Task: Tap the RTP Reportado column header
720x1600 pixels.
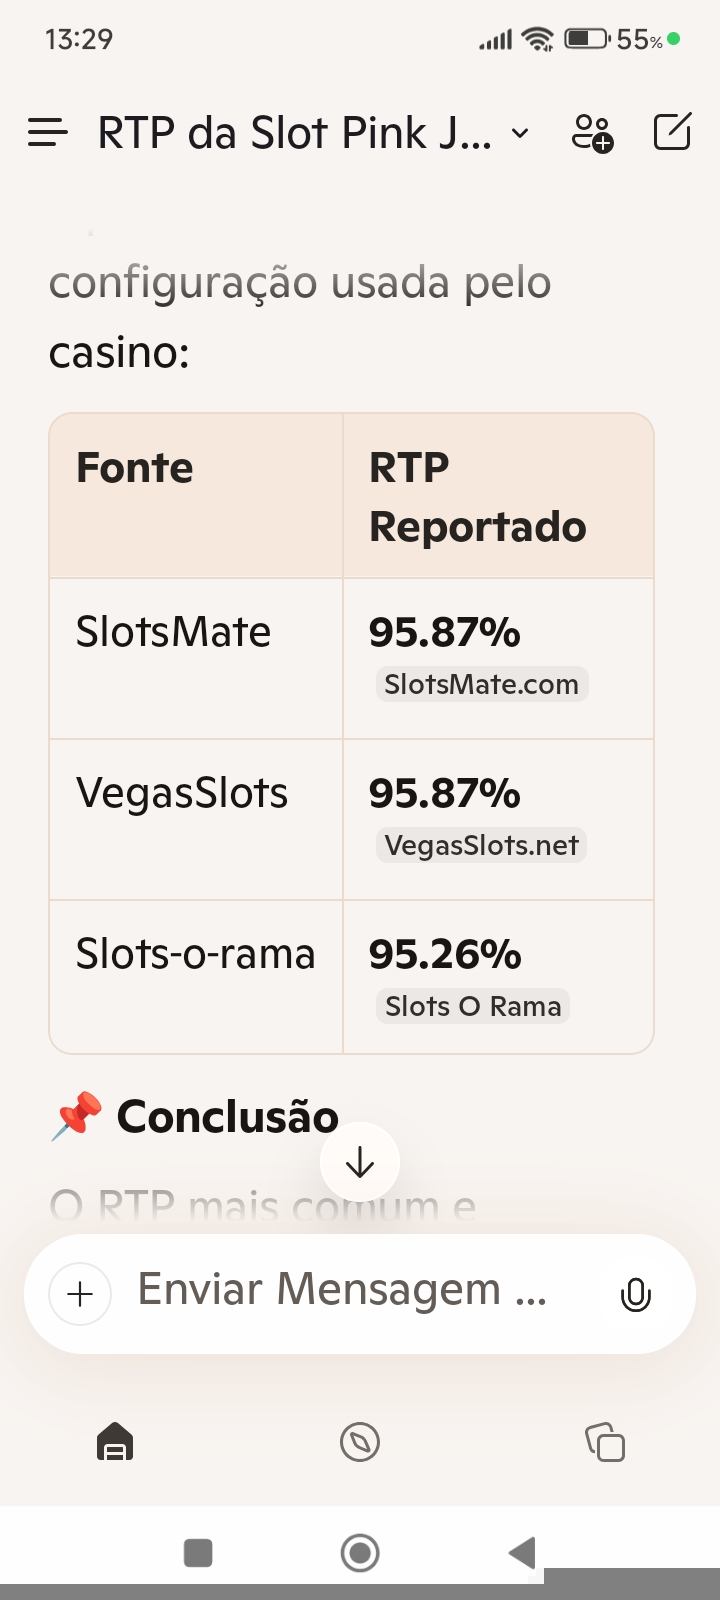Action: (x=477, y=497)
